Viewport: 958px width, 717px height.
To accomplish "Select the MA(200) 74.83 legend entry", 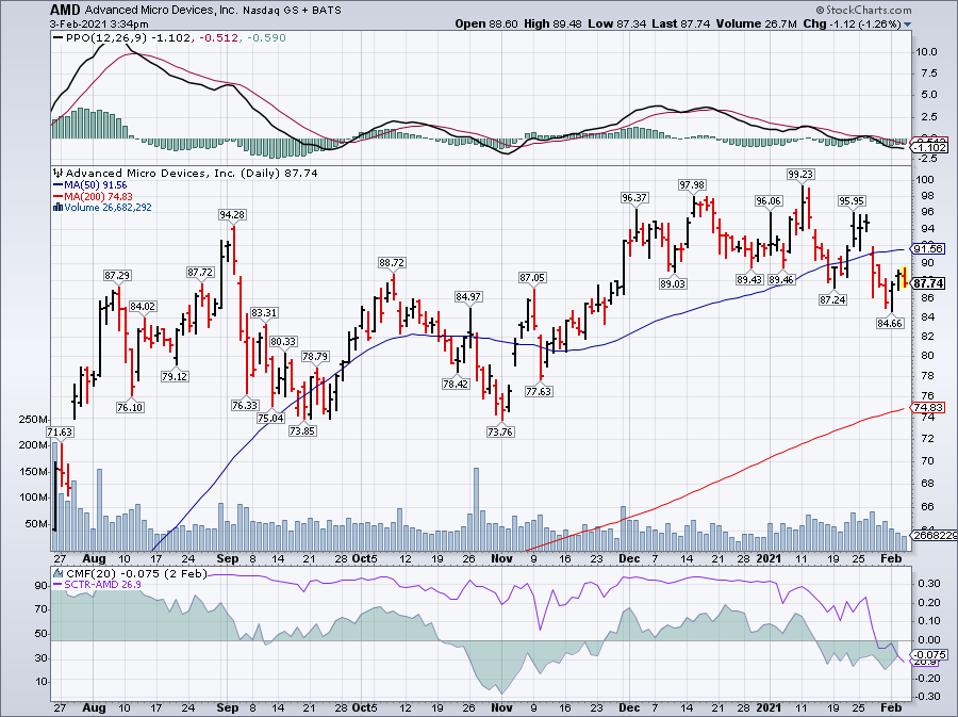I will [93, 196].
